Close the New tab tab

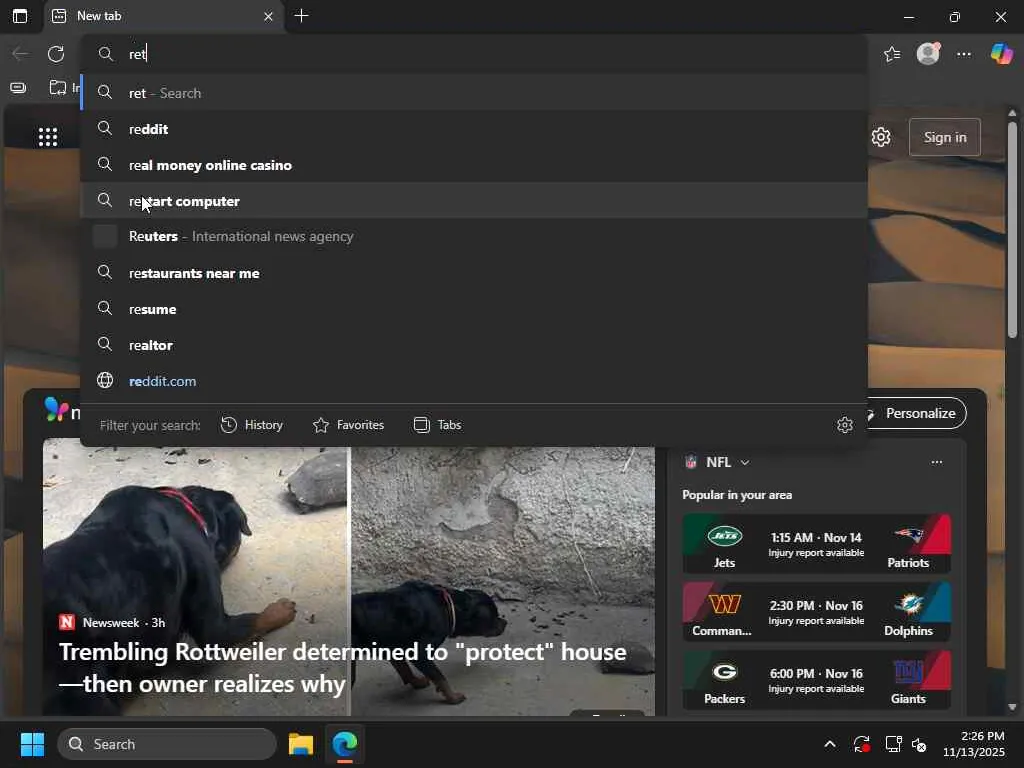point(268,16)
